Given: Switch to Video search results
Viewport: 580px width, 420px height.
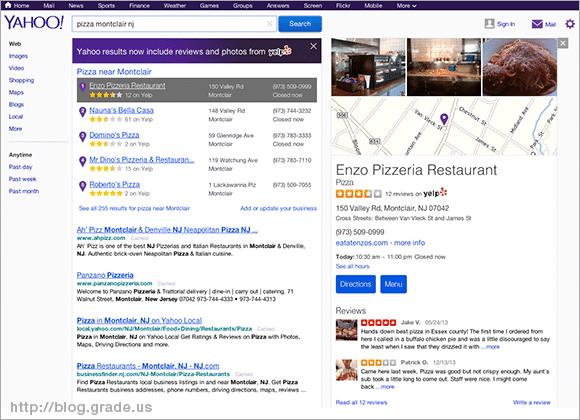Looking at the screenshot, I should click(16, 68).
